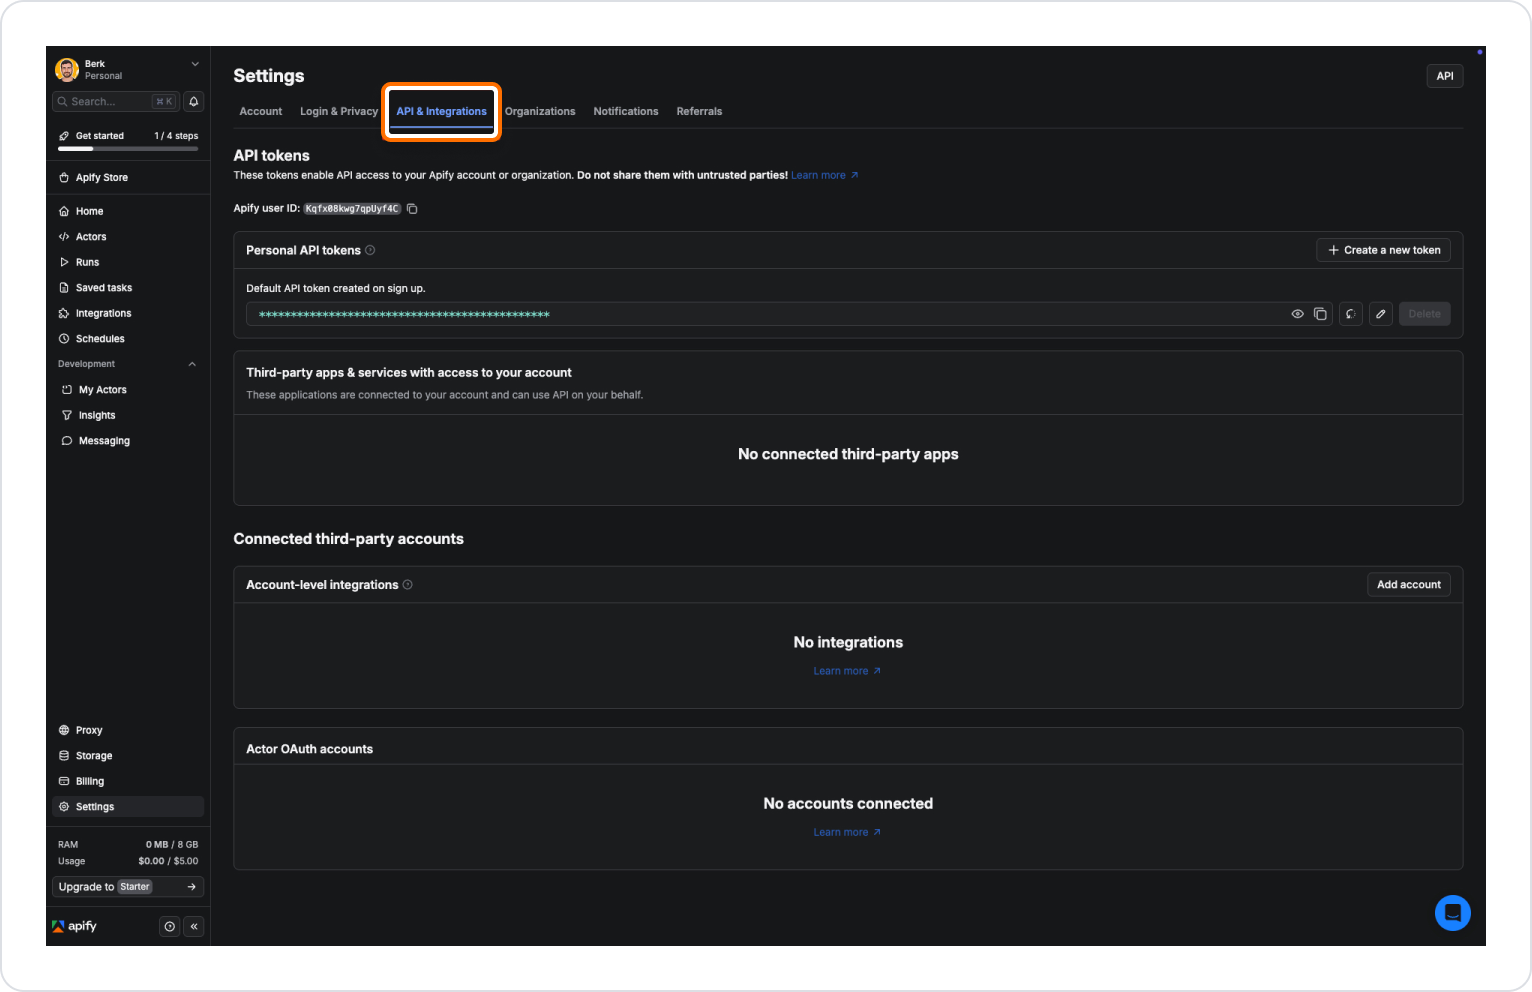Image resolution: width=1532 pixels, height=992 pixels.
Task: Open Learn more under No integrations
Action: [847, 671]
